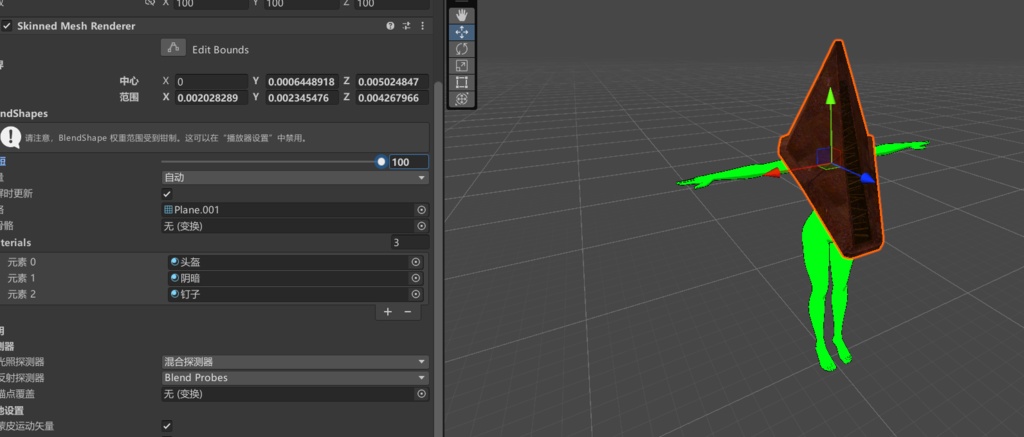Select the Rotate tool
The width and height of the screenshot is (1024, 437).
coord(462,49)
